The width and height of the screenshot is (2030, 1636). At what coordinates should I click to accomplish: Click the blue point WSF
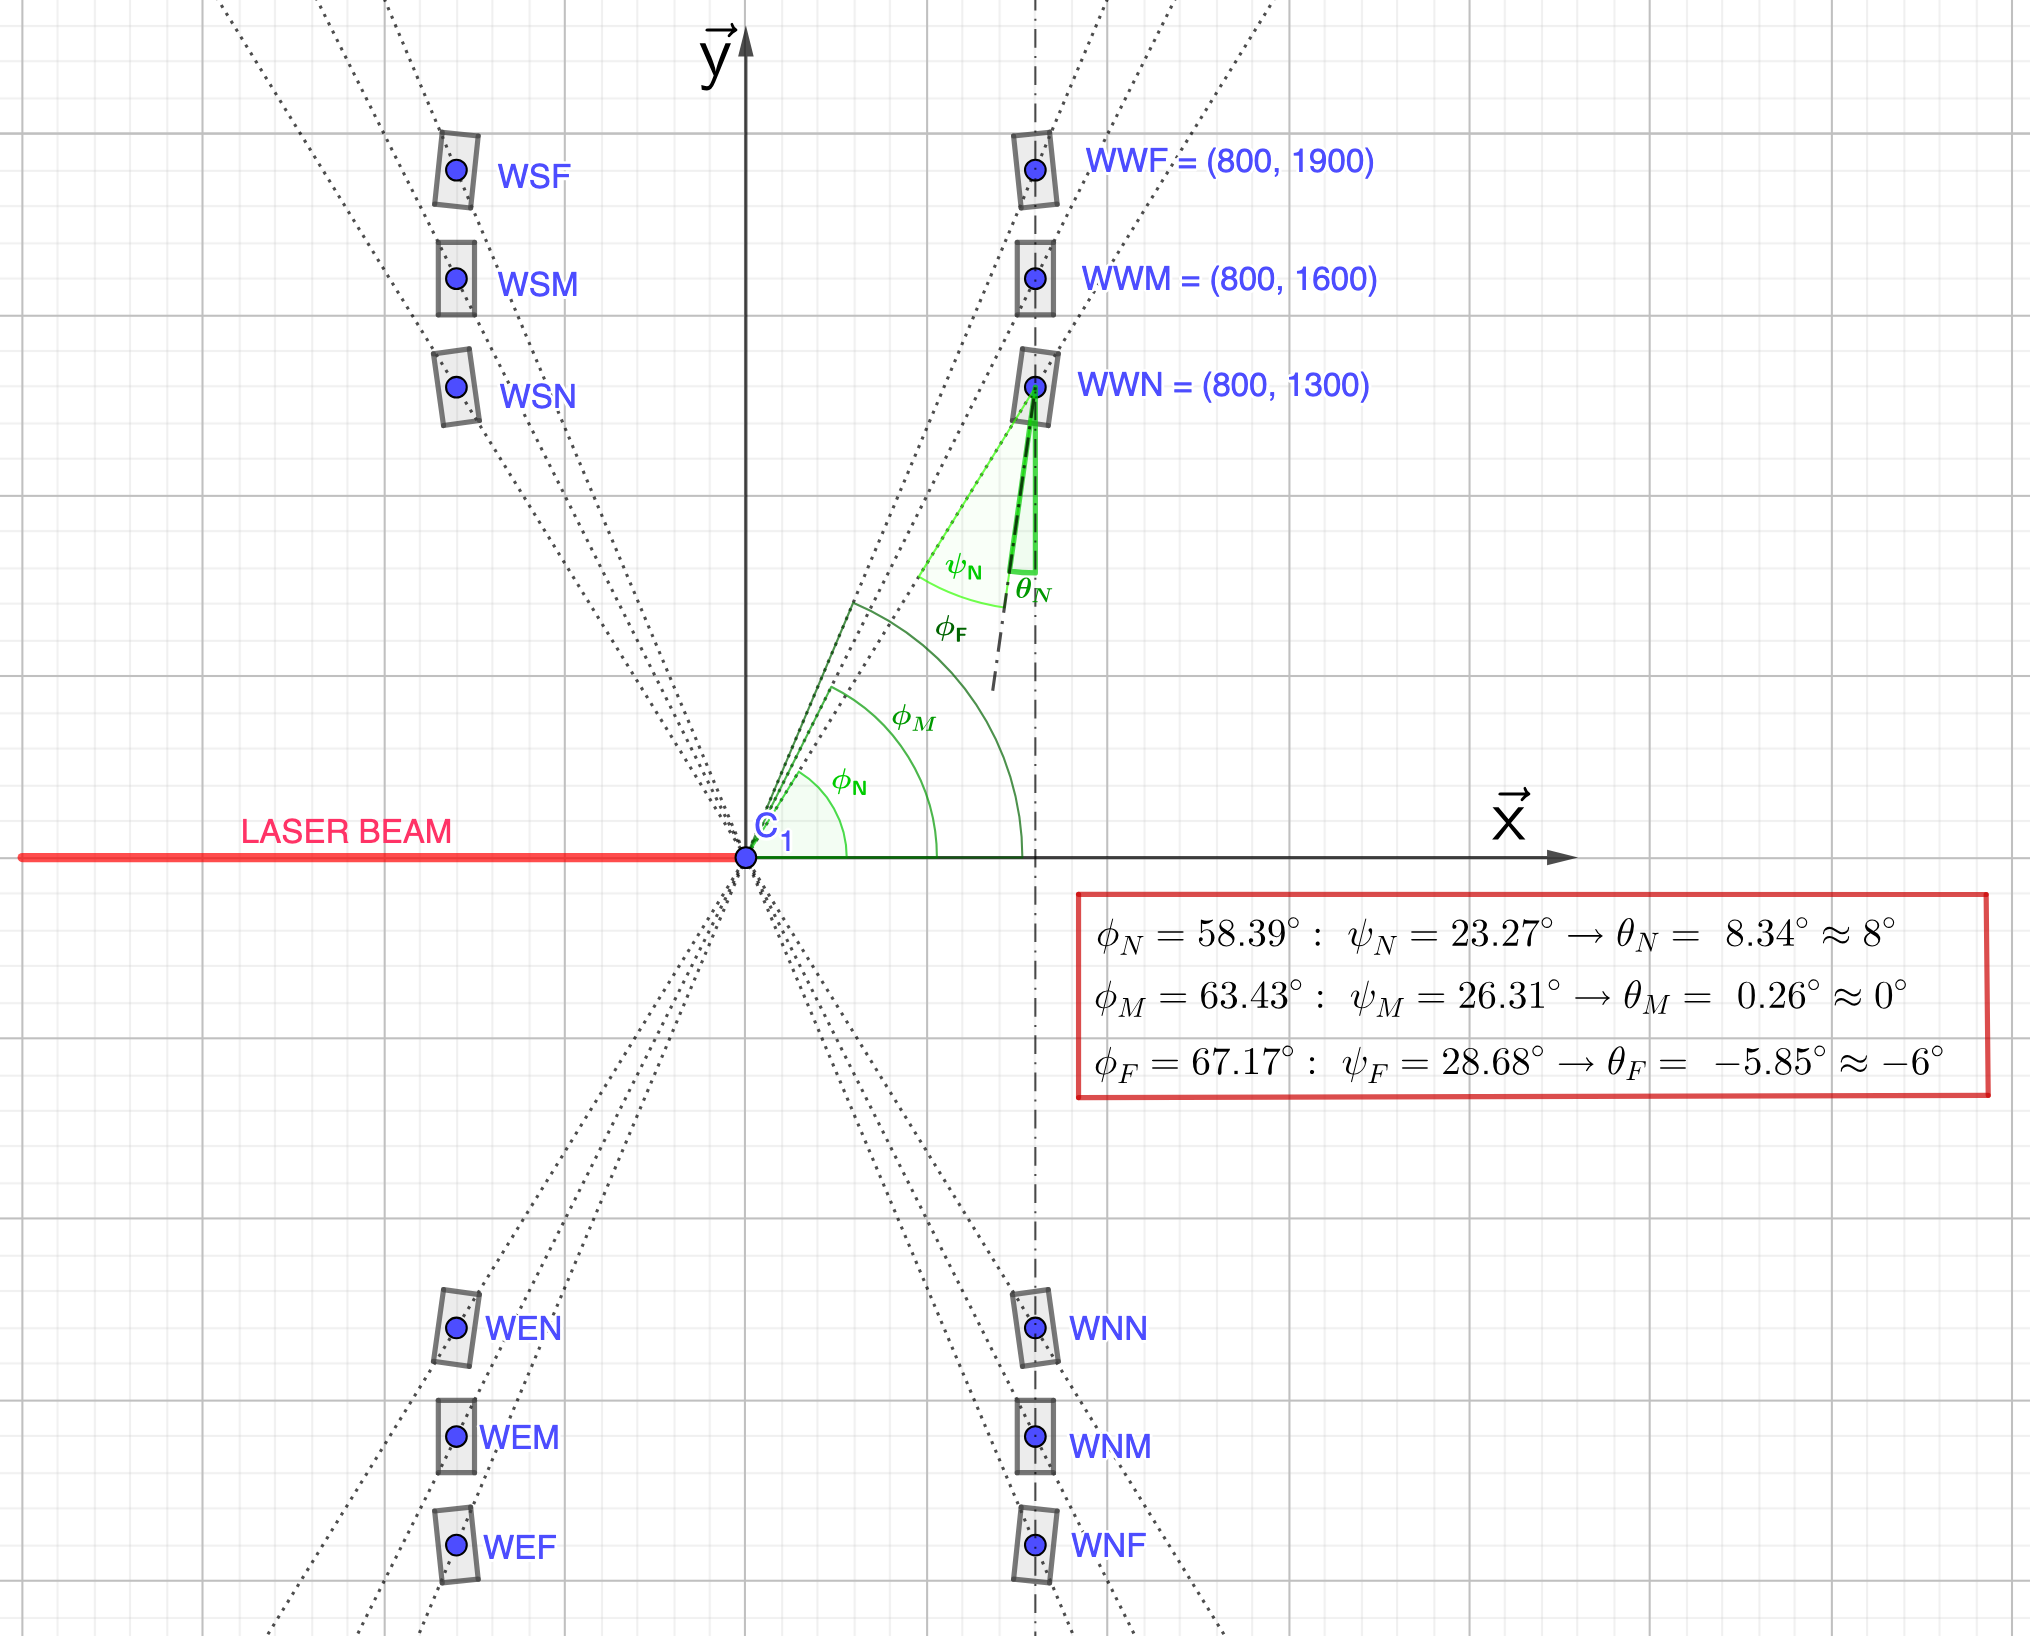coord(456,170)
